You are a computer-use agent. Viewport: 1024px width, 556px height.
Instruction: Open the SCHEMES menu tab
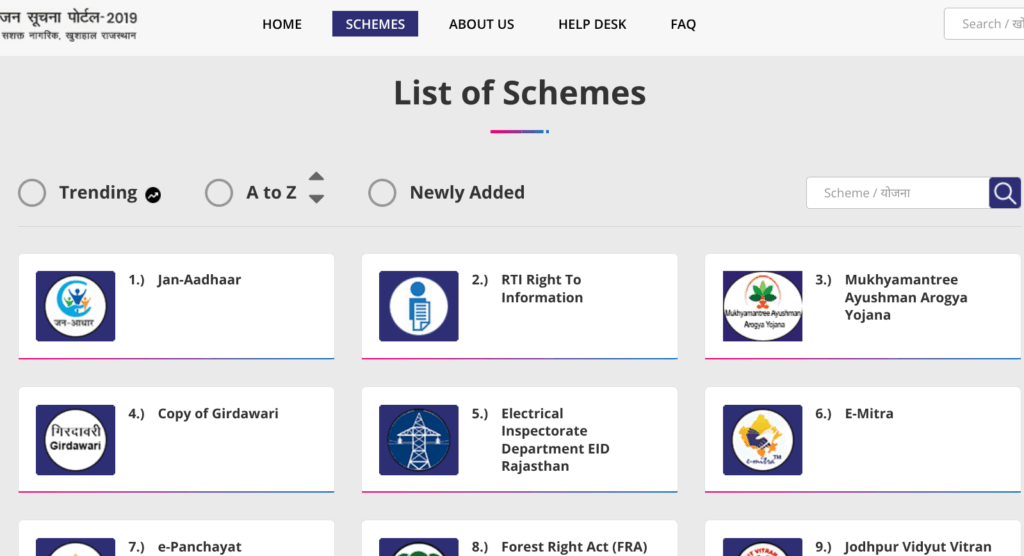(x=375, y=24)
